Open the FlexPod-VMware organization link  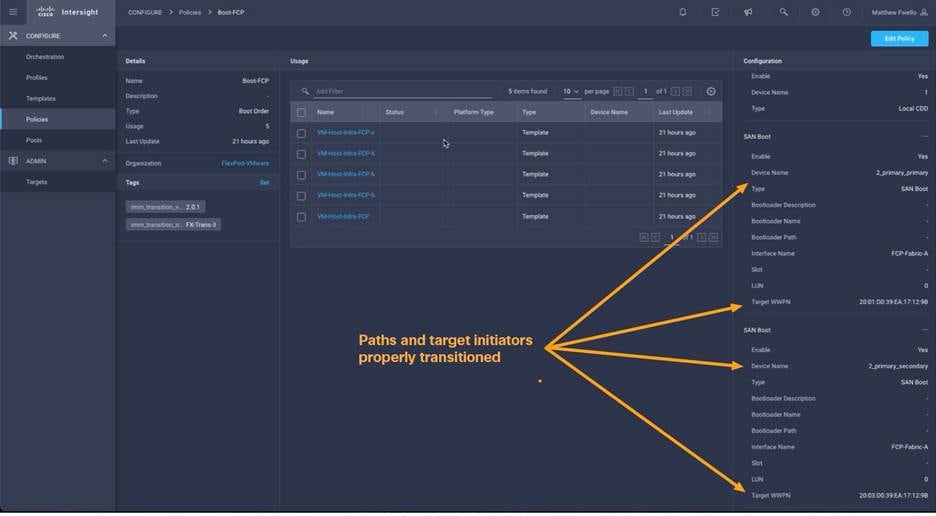pyautogui.click(x=245, y=163)
